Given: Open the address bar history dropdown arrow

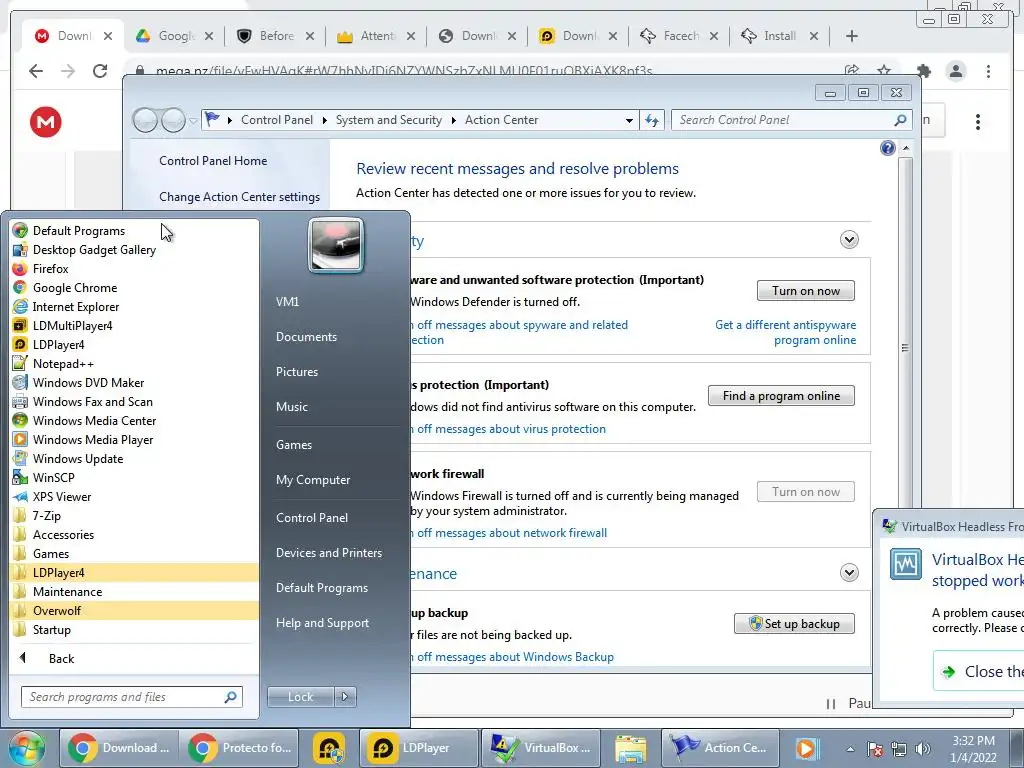Looking at the screenshot, I should [629, 121].
